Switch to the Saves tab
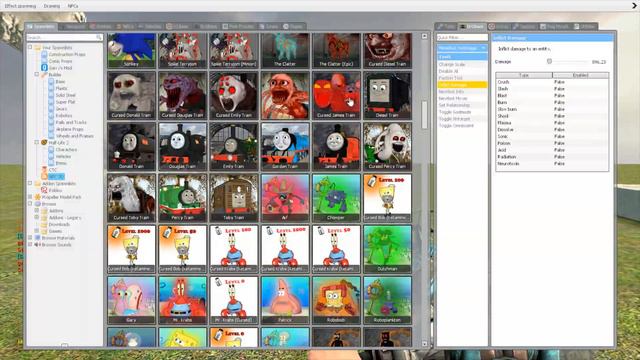 click(269, 27)
